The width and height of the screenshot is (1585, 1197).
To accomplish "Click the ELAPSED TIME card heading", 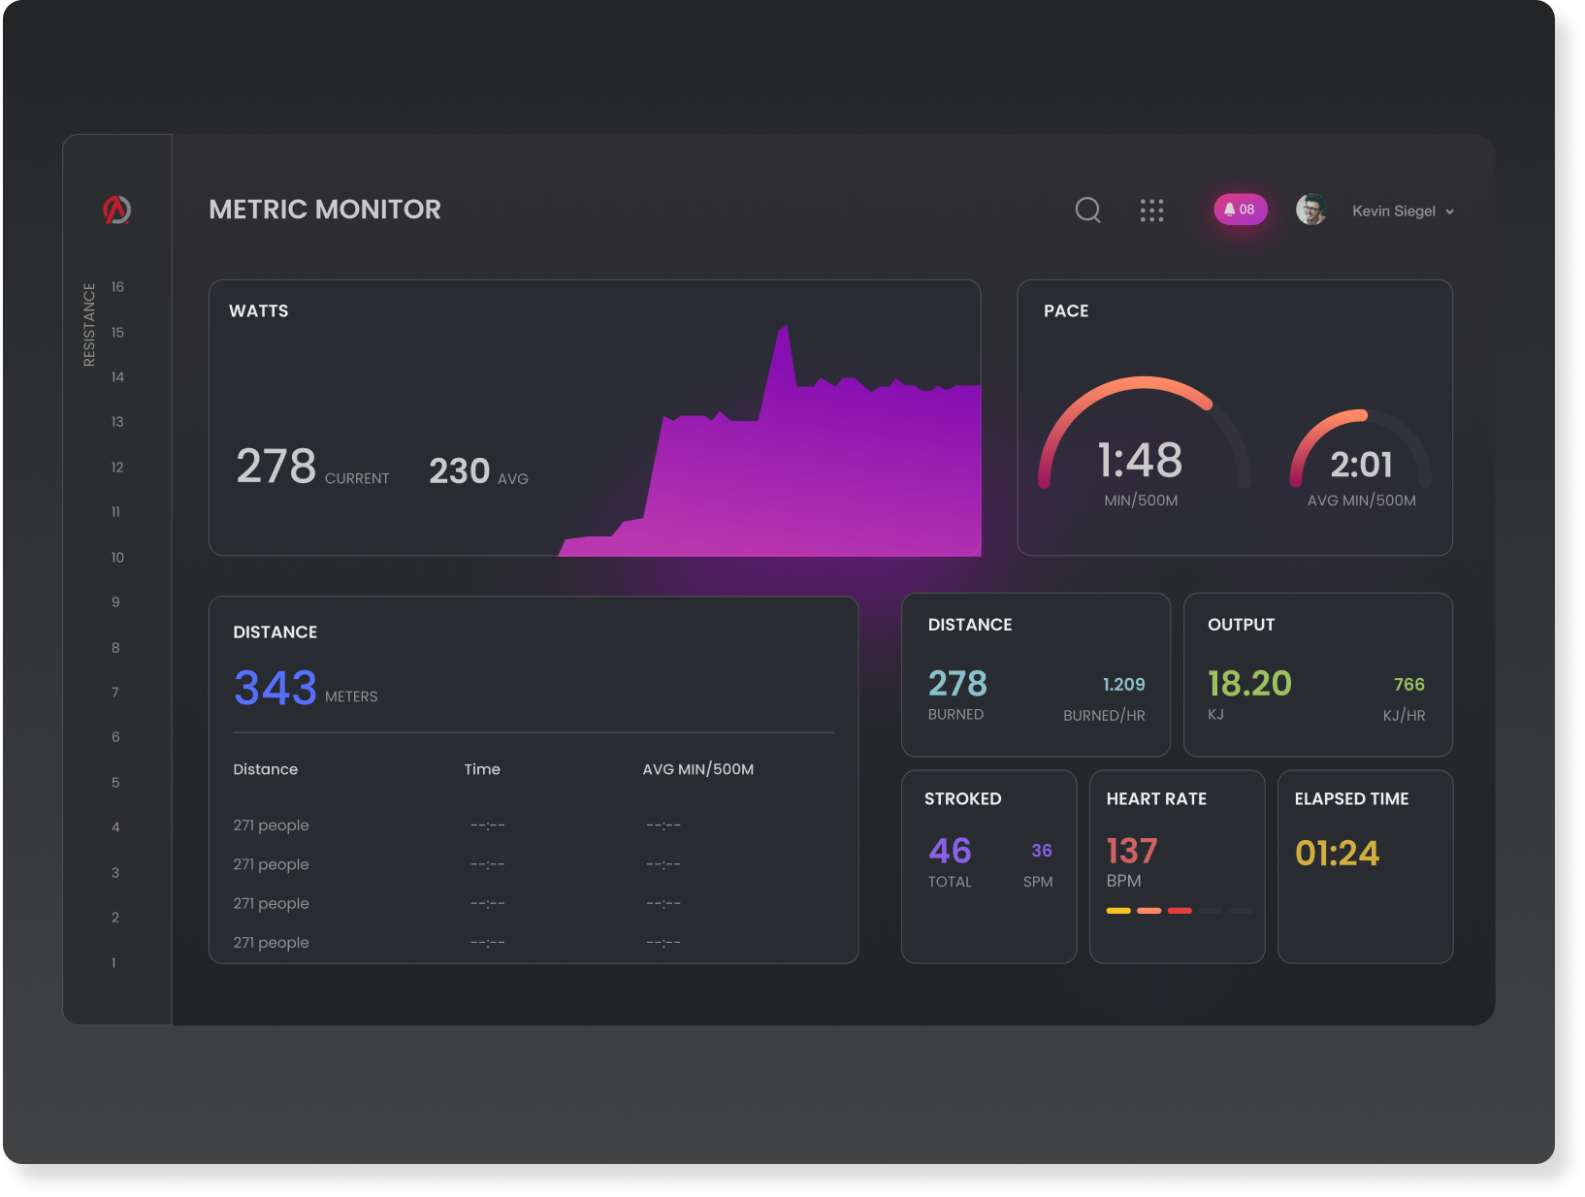I will [x=1351, y=799].
